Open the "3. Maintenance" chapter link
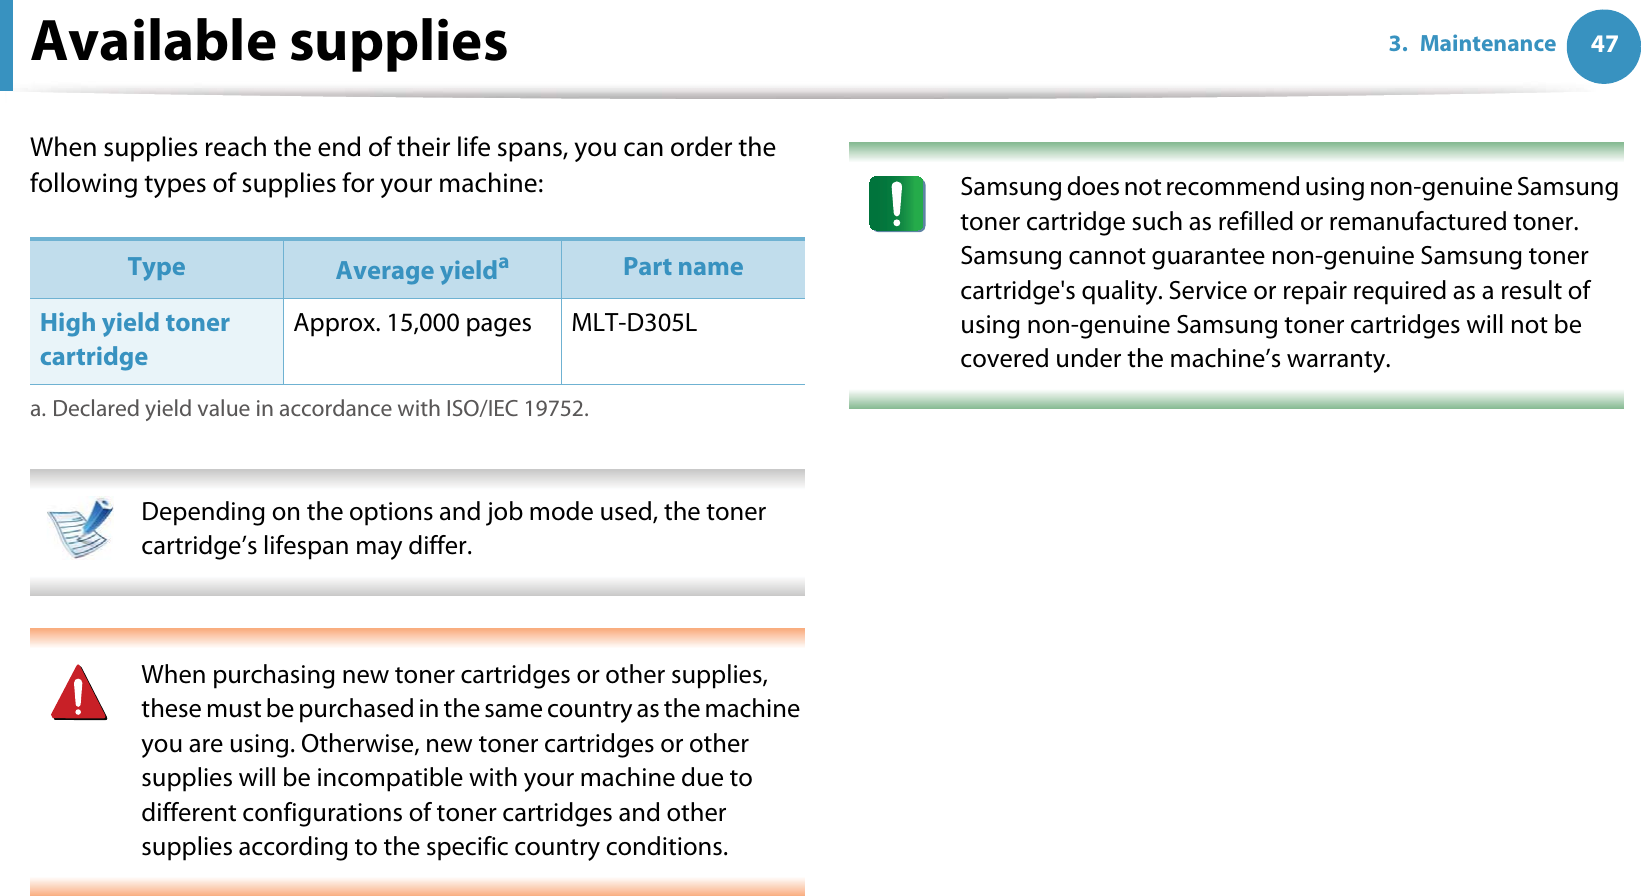1641x896 pixels. coord(1471,44)
